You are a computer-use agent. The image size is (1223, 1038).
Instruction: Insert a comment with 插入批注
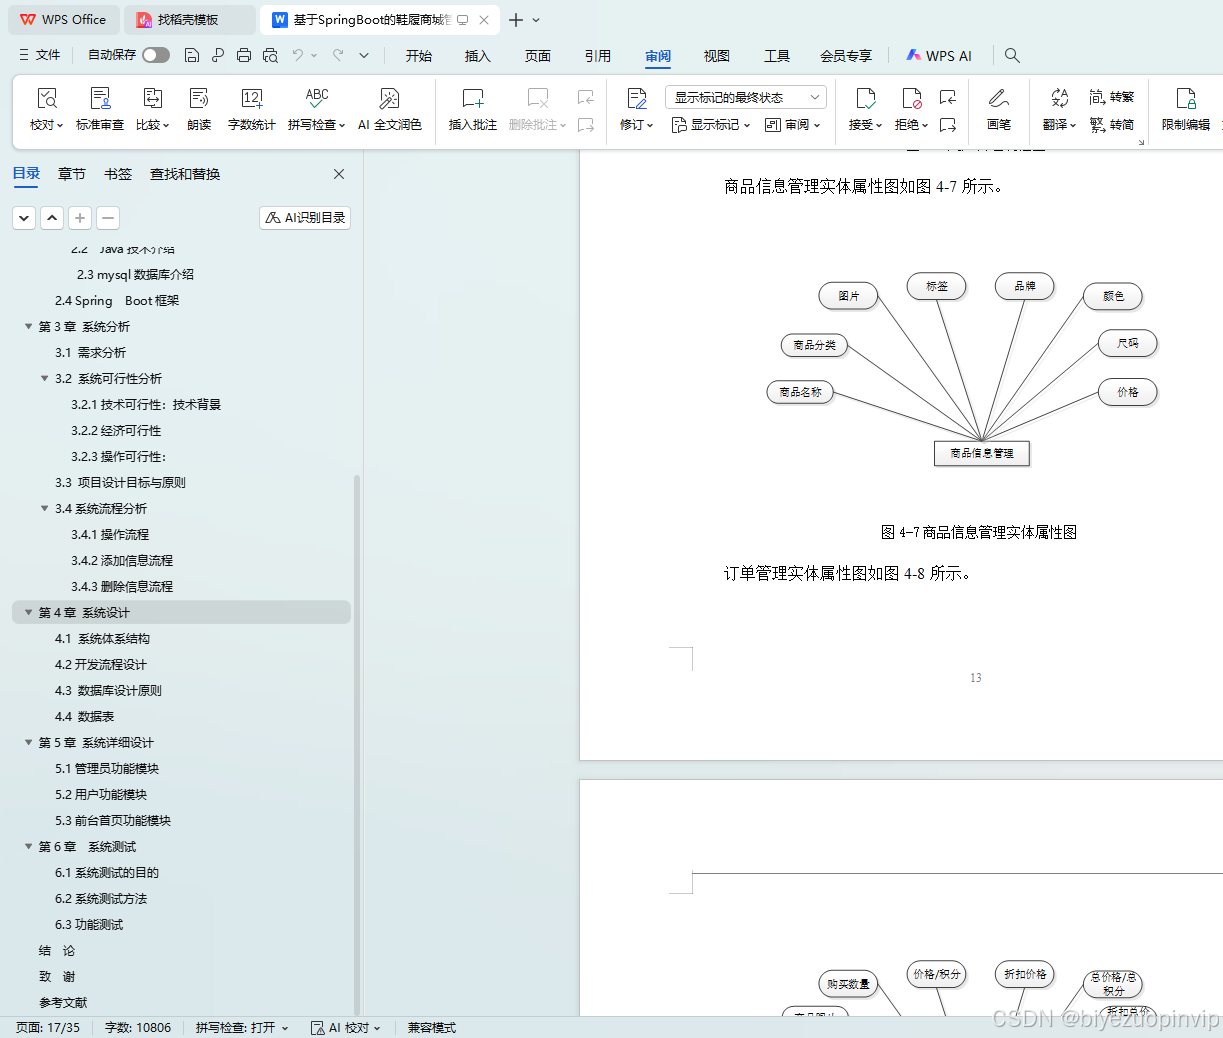471,108
